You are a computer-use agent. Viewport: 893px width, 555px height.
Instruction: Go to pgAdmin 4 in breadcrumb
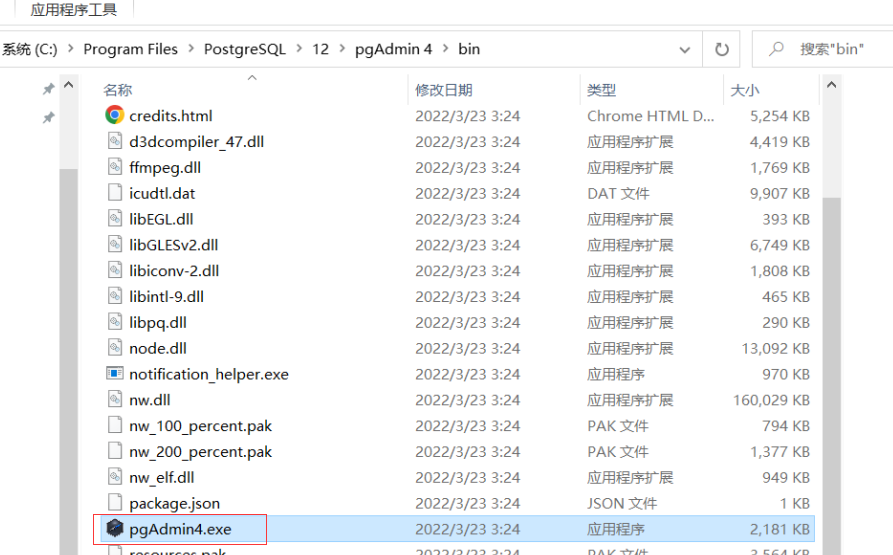(x=394, y=50)
